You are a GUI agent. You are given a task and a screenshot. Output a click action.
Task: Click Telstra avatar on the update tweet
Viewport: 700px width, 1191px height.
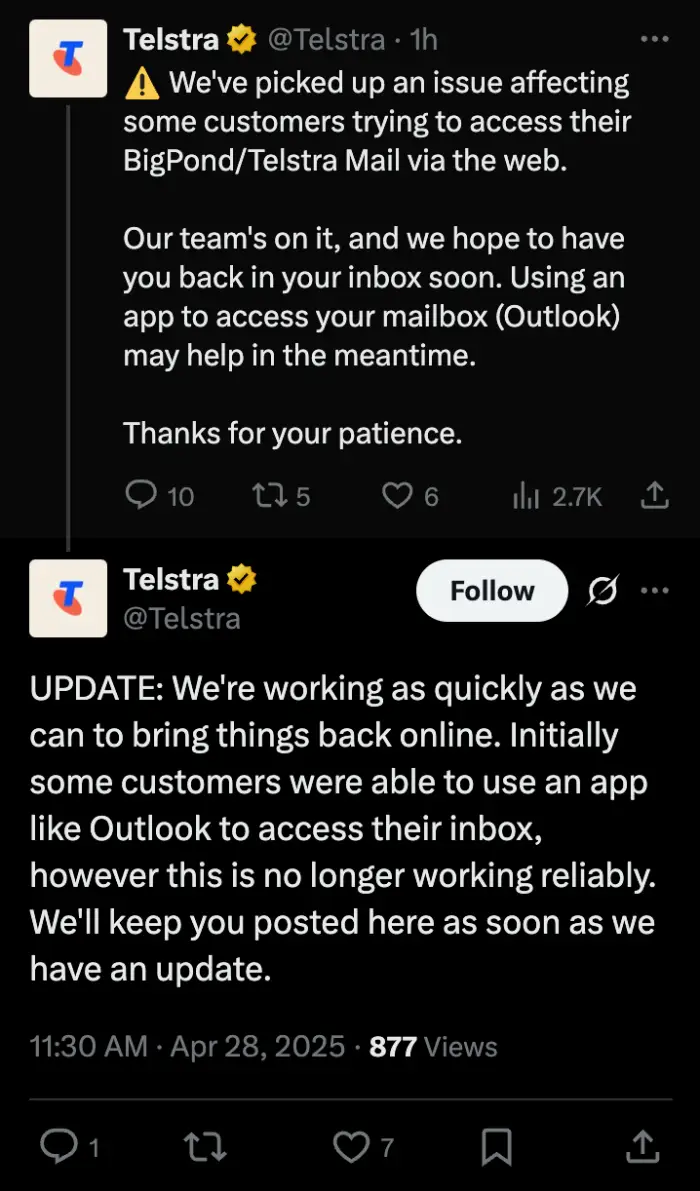point(68,599)
